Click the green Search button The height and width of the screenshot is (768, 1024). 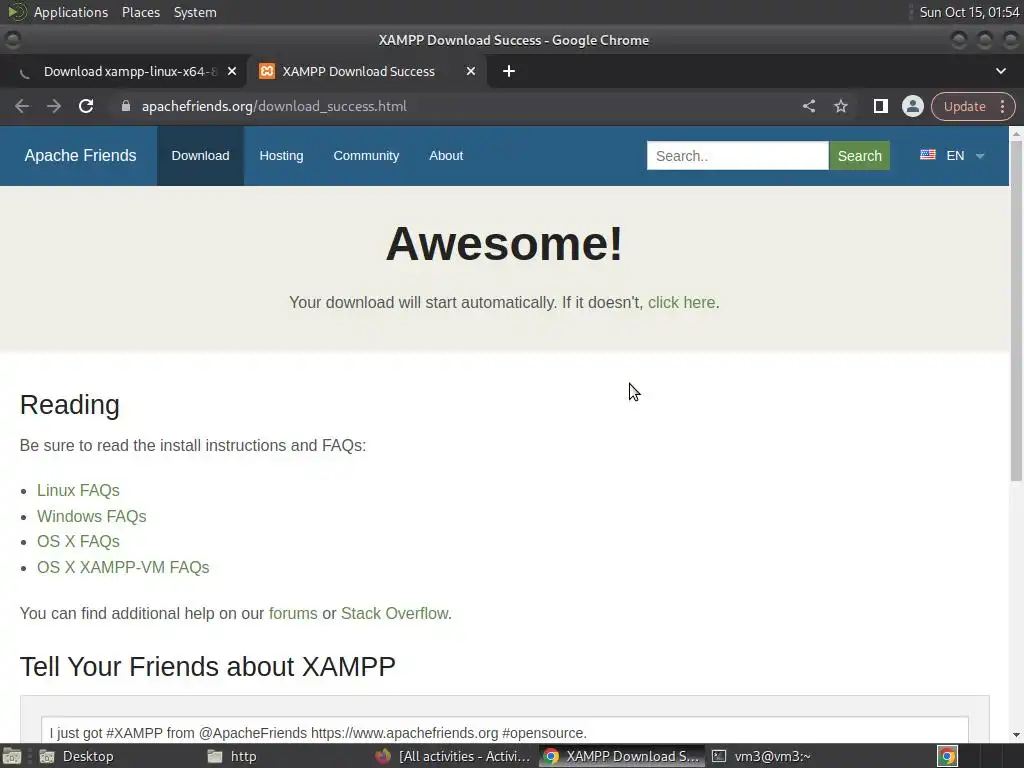[859, 156]
